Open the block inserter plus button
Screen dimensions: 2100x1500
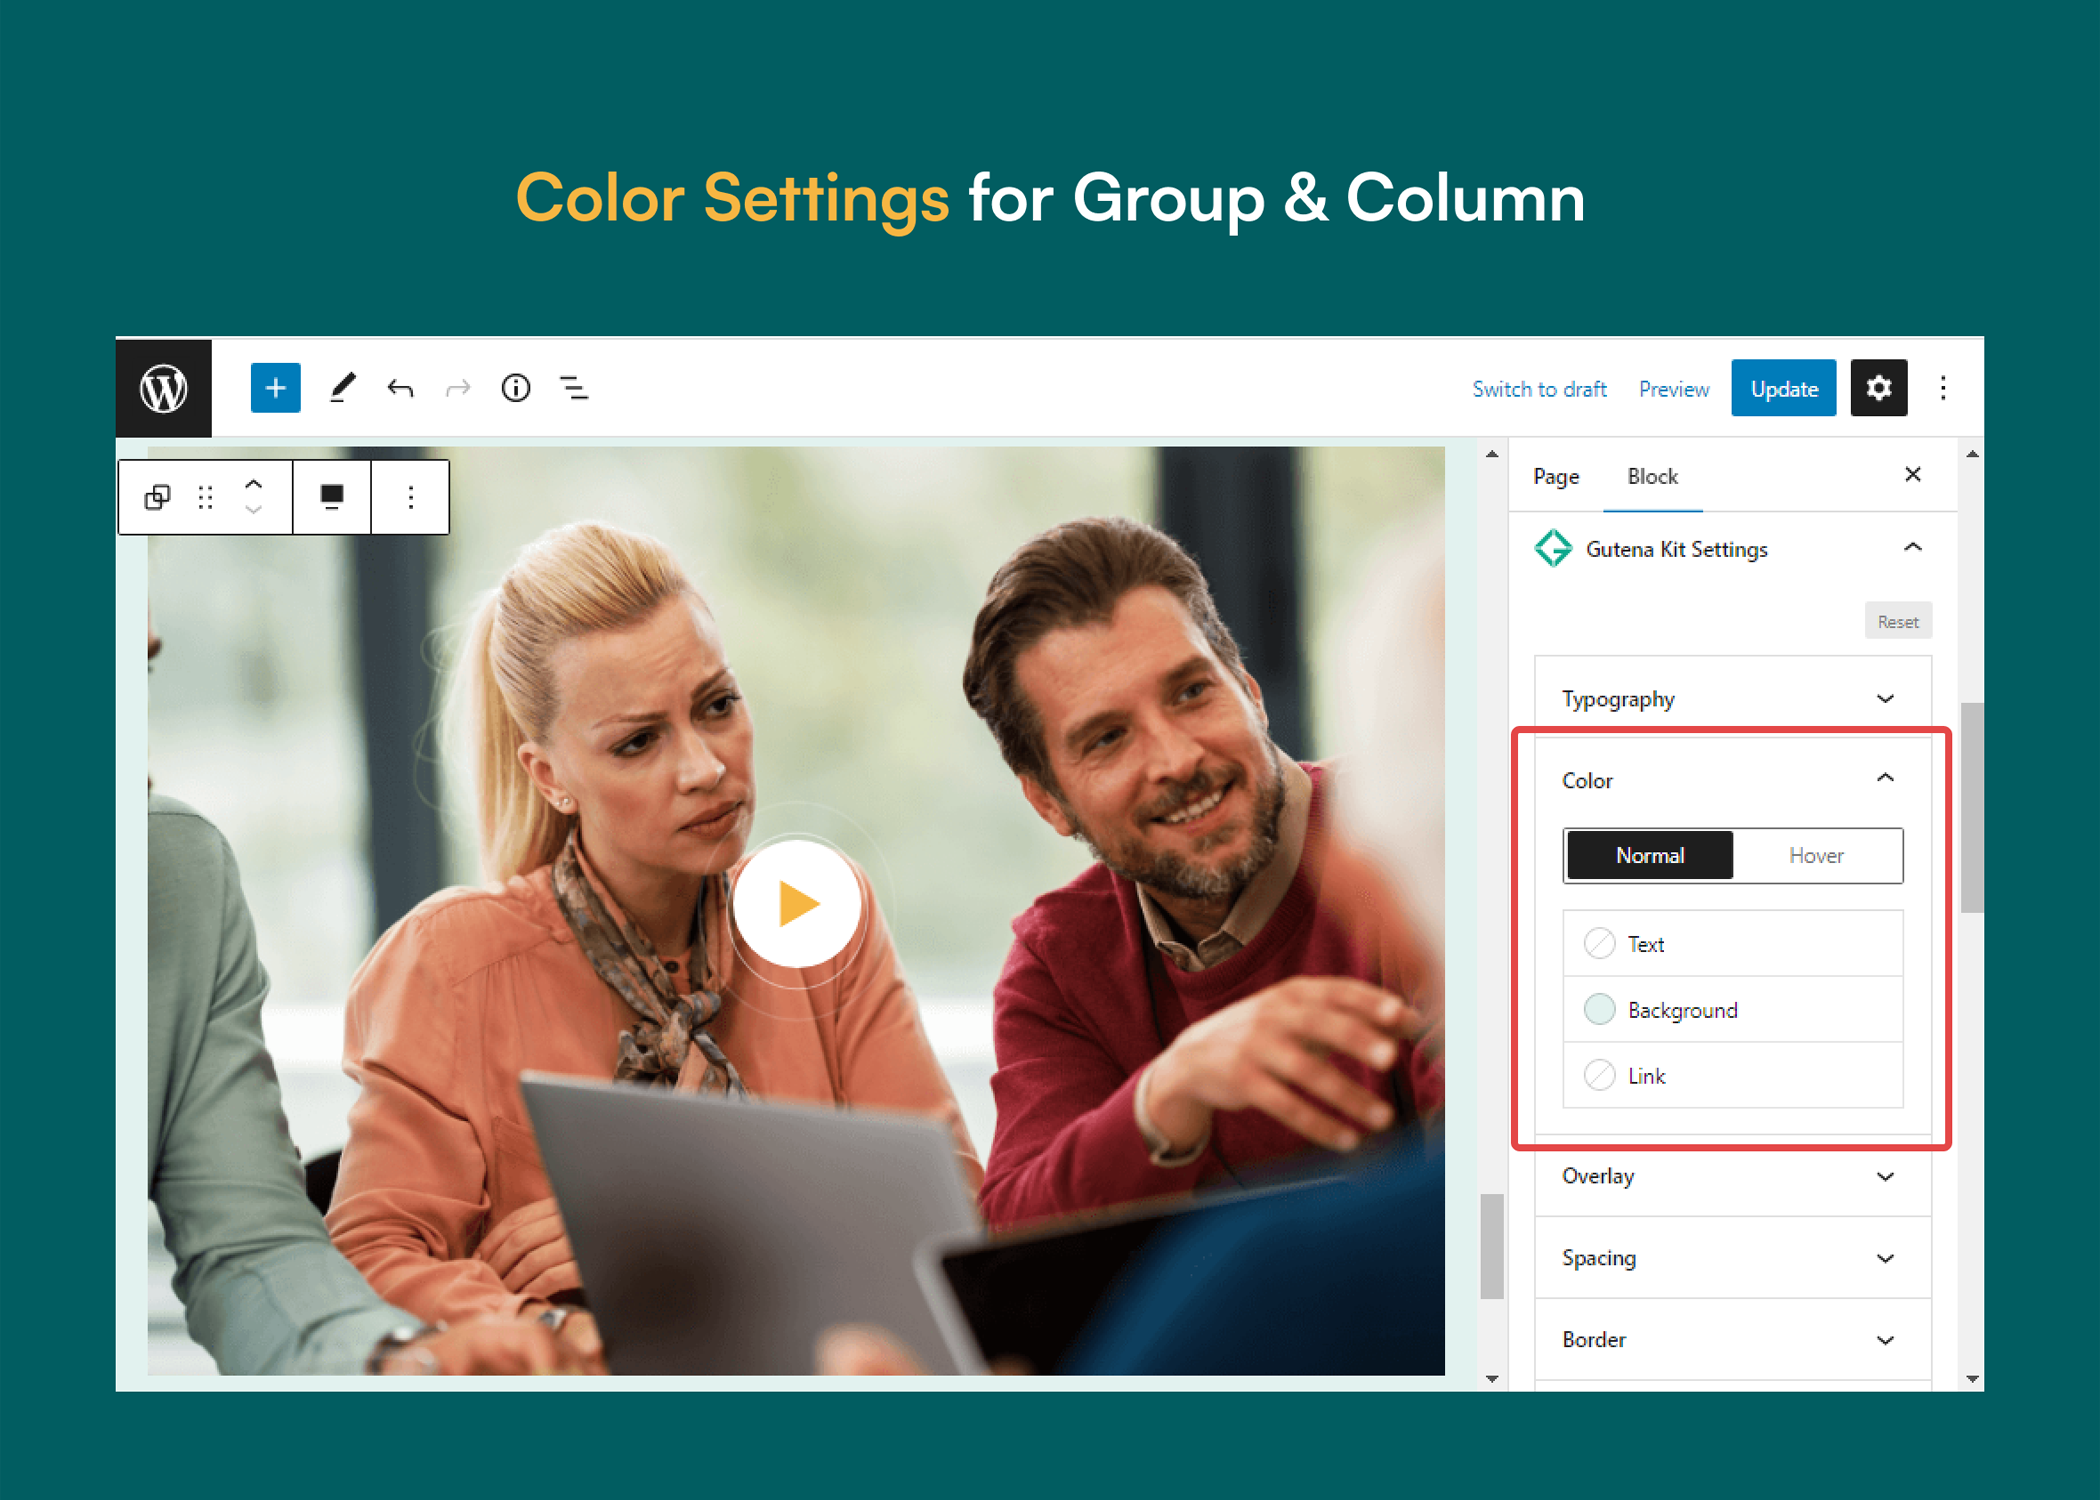[276, 388]
